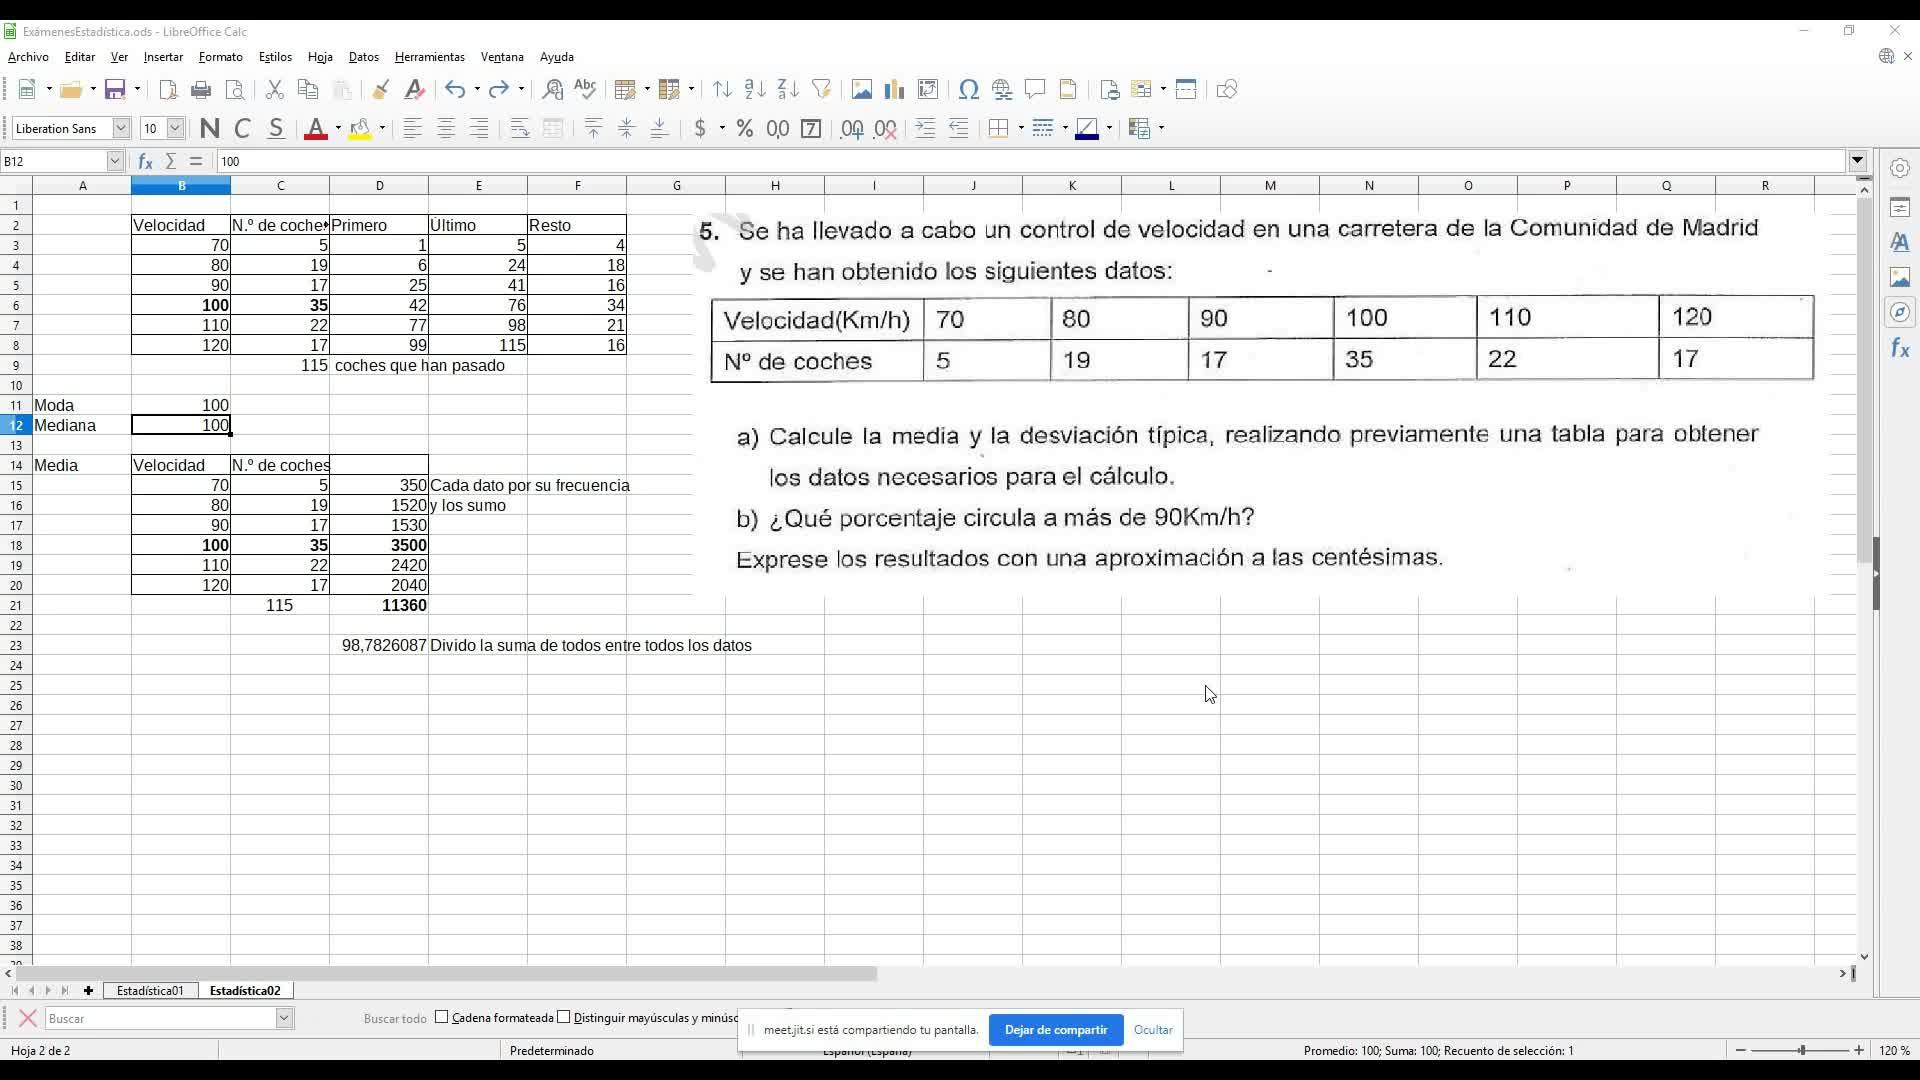Click the zoom slider in status bar
Screen dimensions: 1920x1080
1801,1050
